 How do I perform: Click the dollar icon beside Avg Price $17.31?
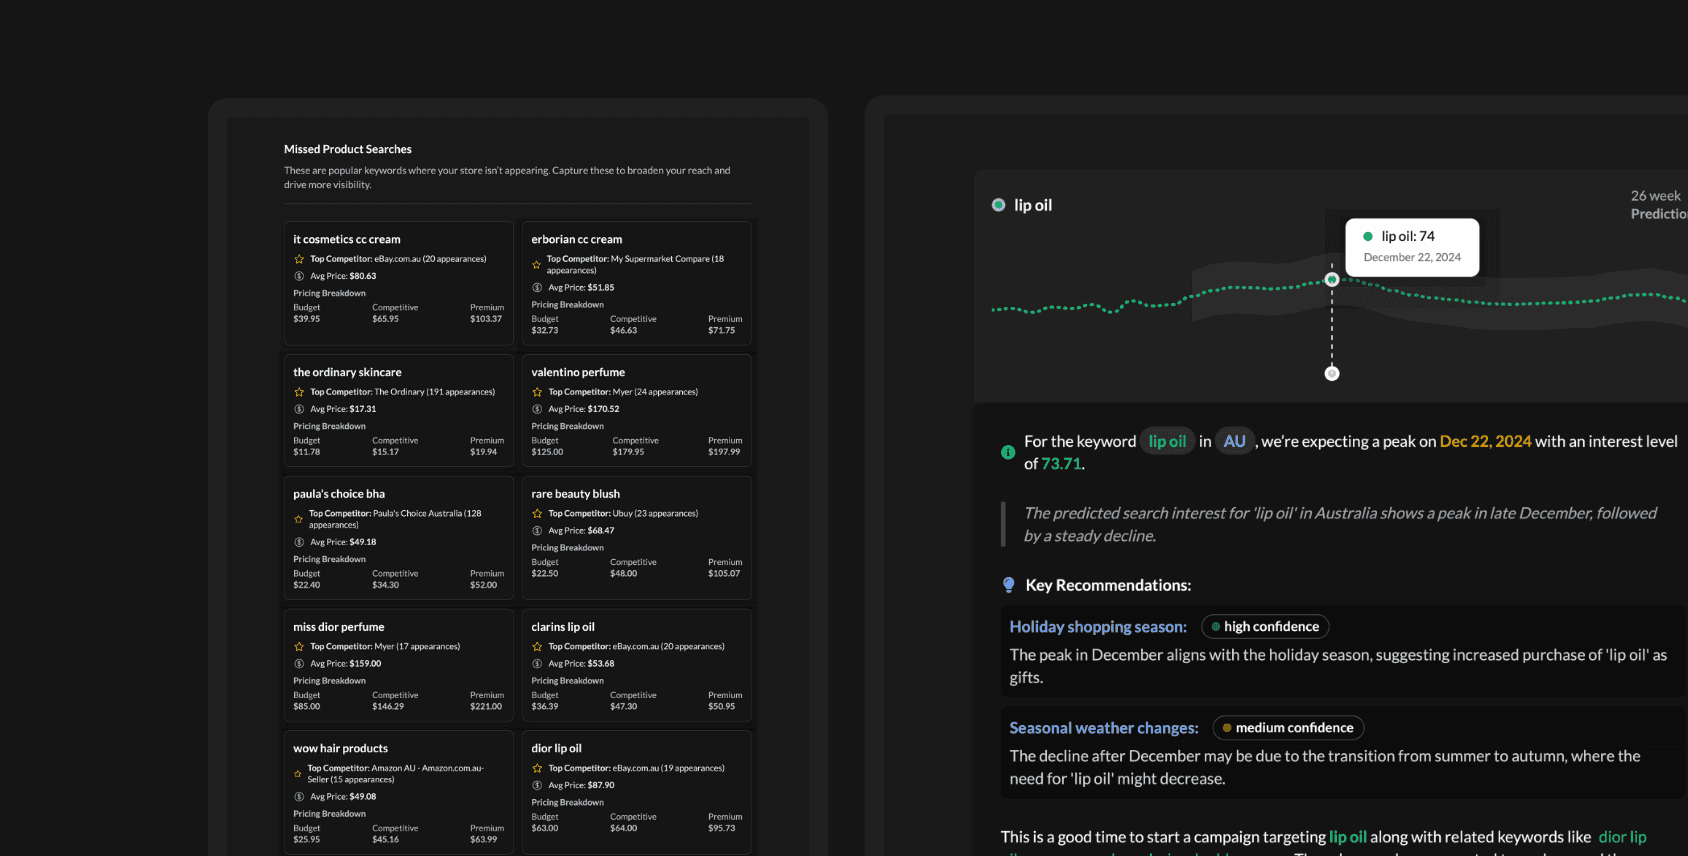coord(299,409)
